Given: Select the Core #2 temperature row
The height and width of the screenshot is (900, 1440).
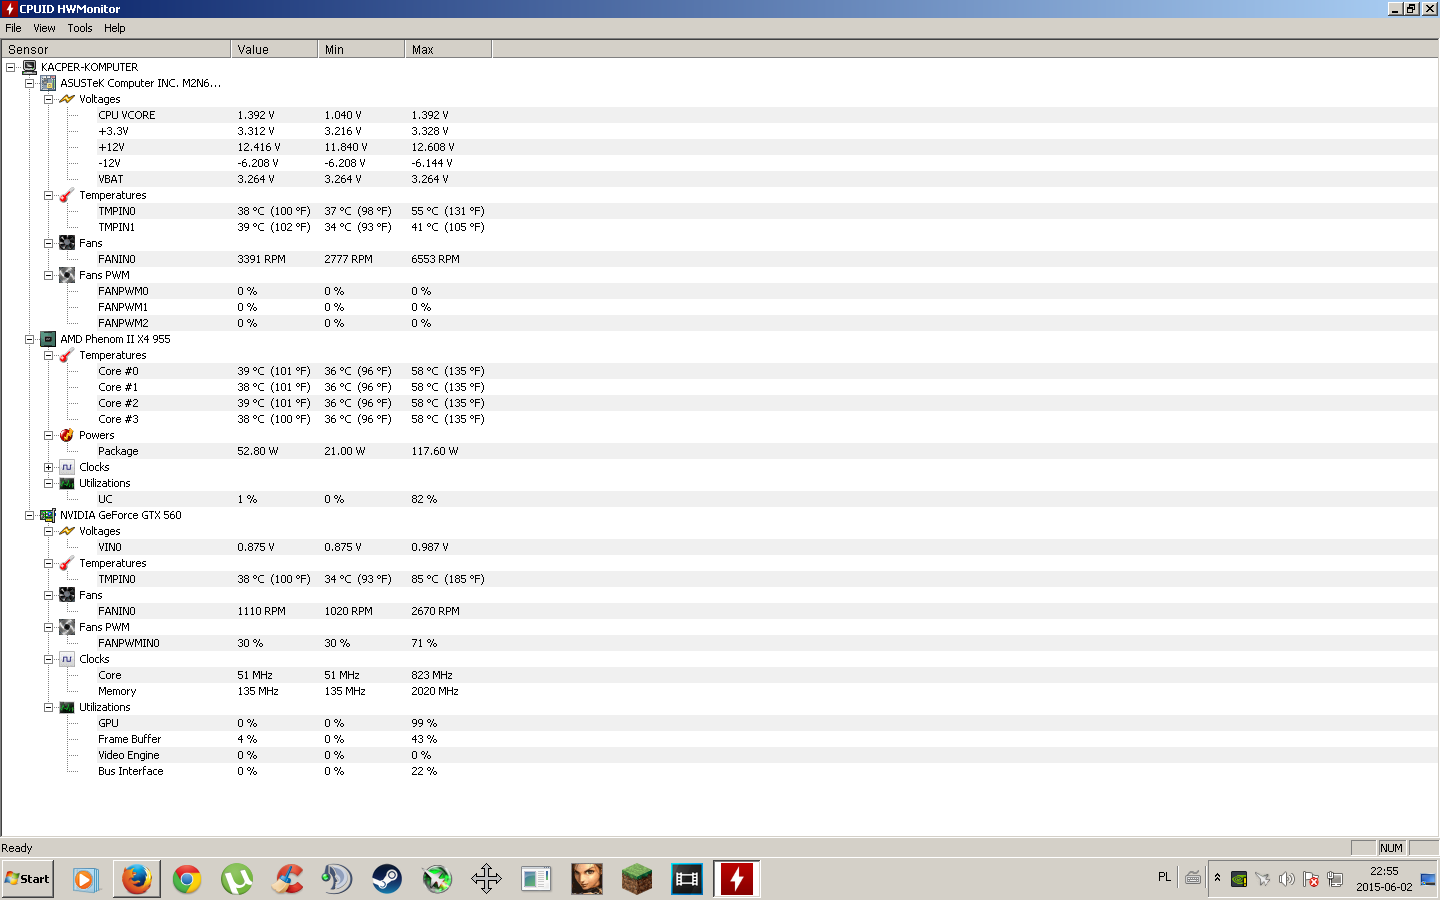Looking at the screenshot, I should (x=719, y=403).
